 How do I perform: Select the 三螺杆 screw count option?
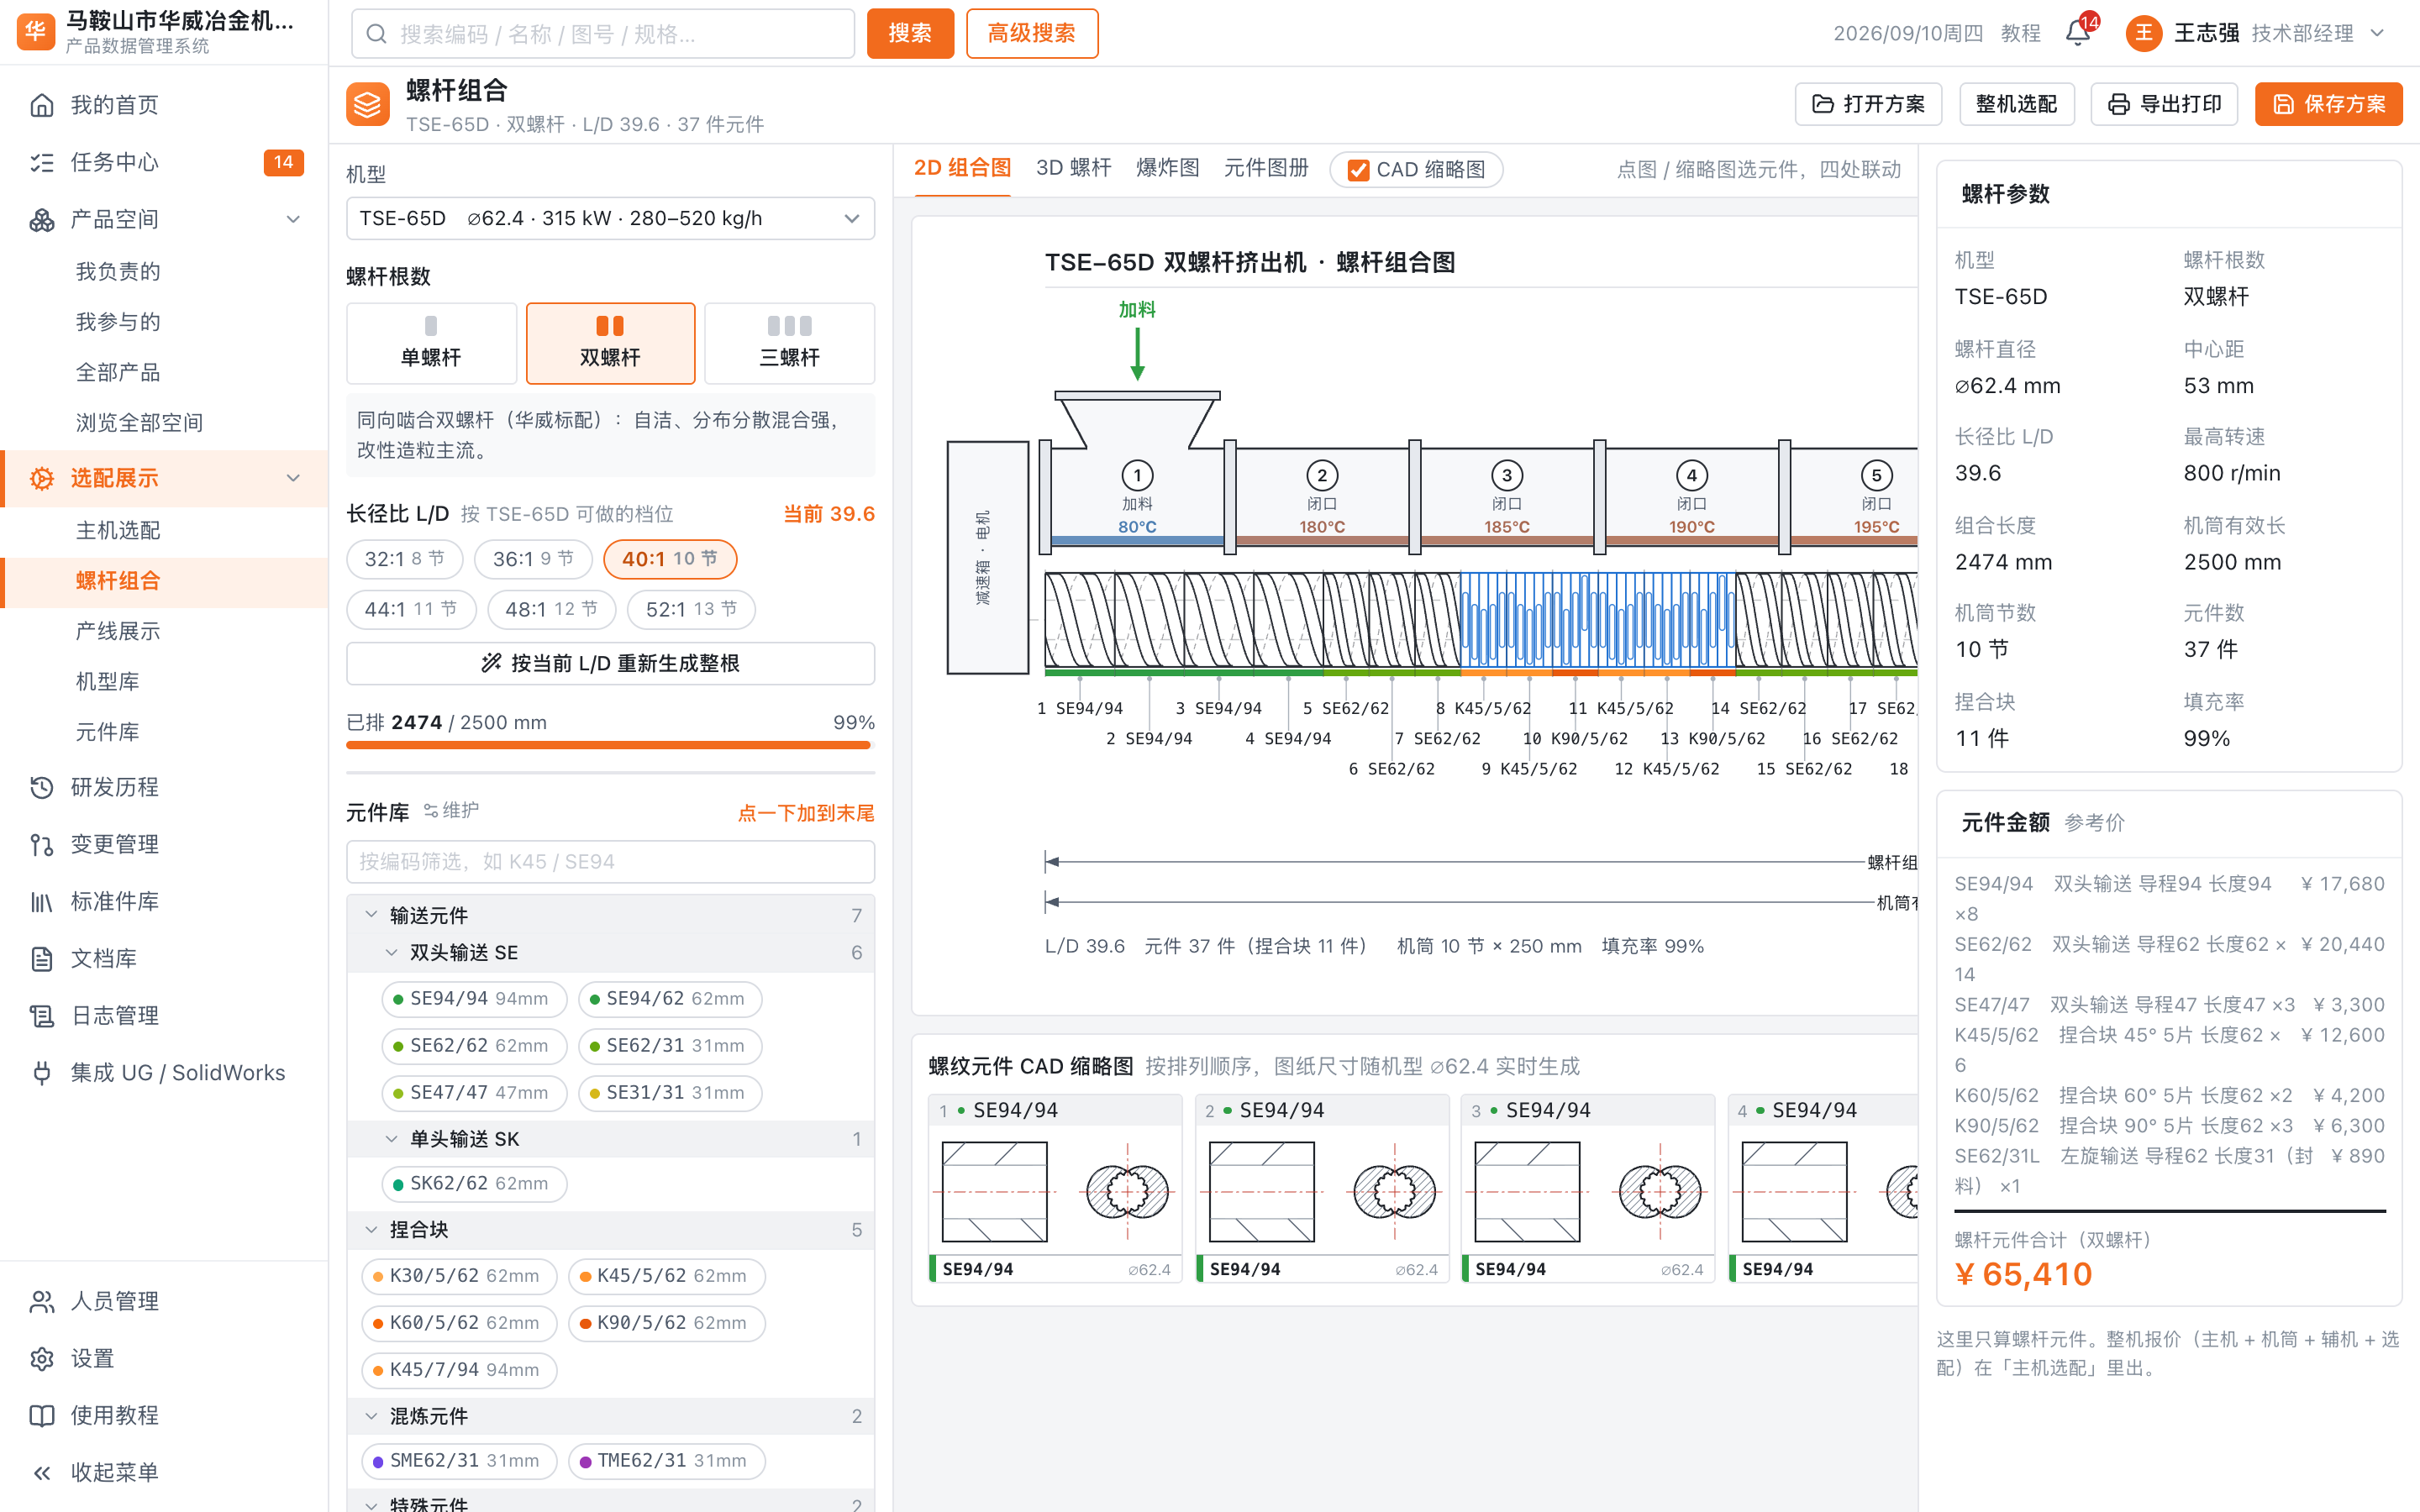pyautogui.click(x=789, y=343)
